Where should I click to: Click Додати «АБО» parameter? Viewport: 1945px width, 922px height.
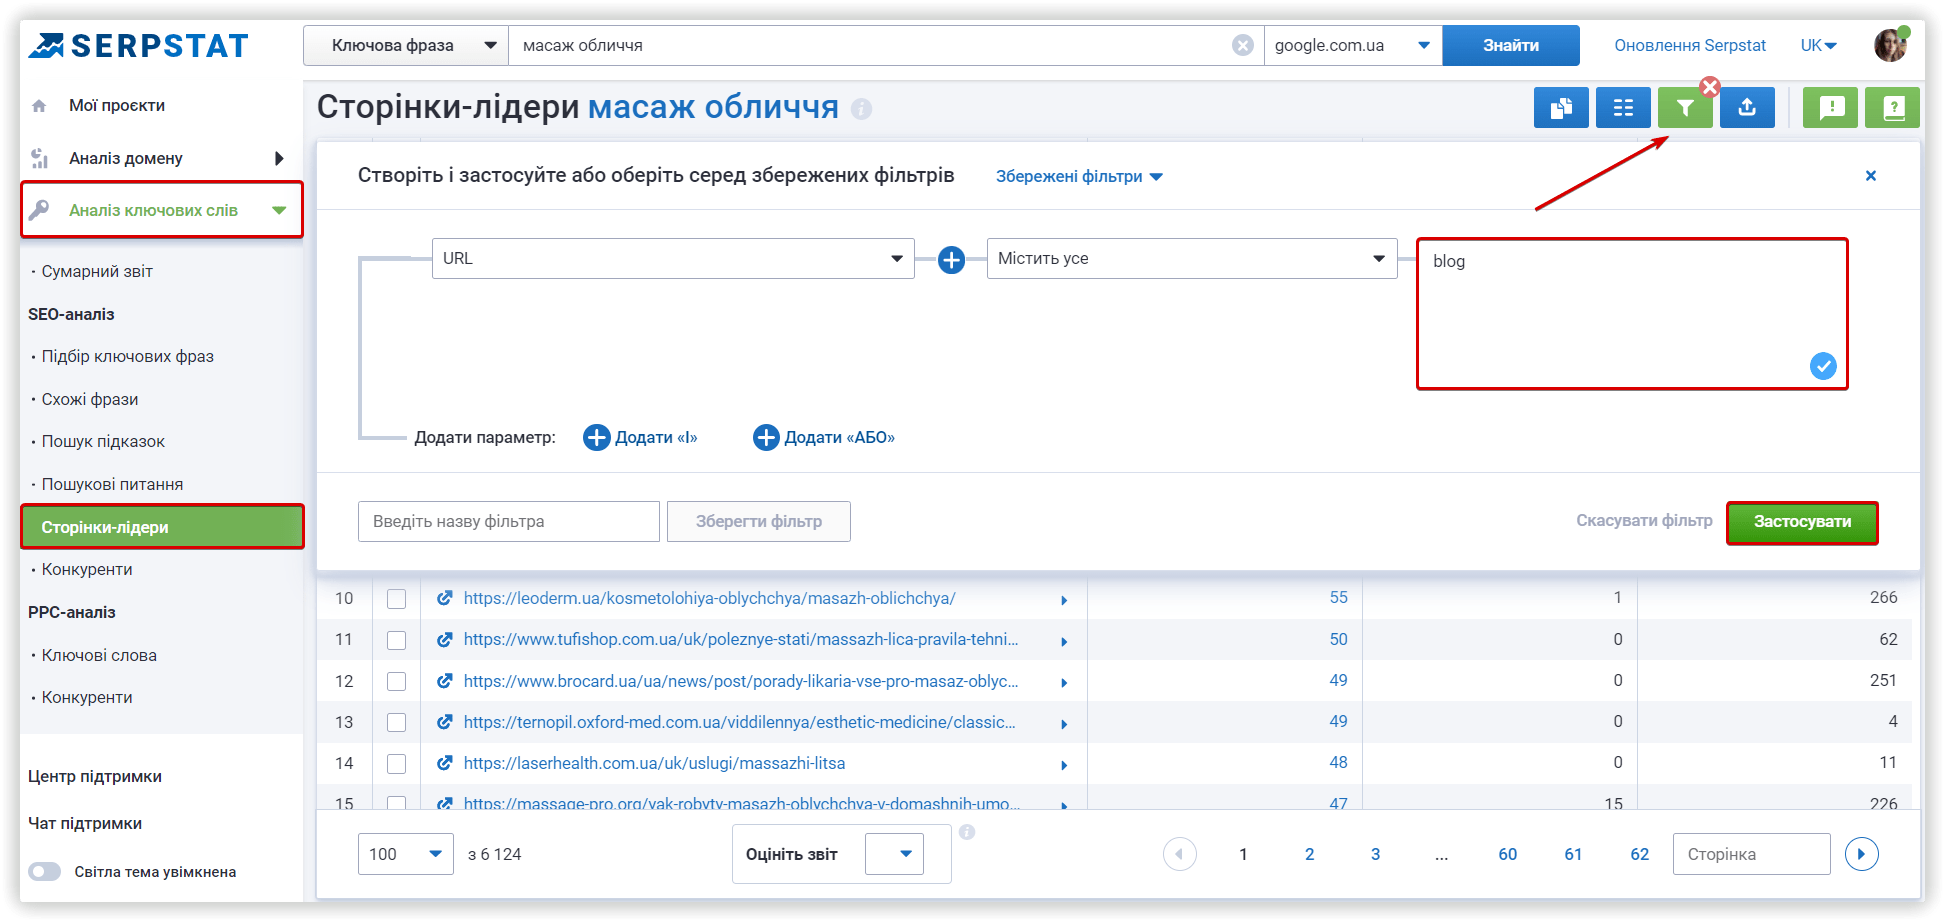pyautogui.click(x=824, y=438)
